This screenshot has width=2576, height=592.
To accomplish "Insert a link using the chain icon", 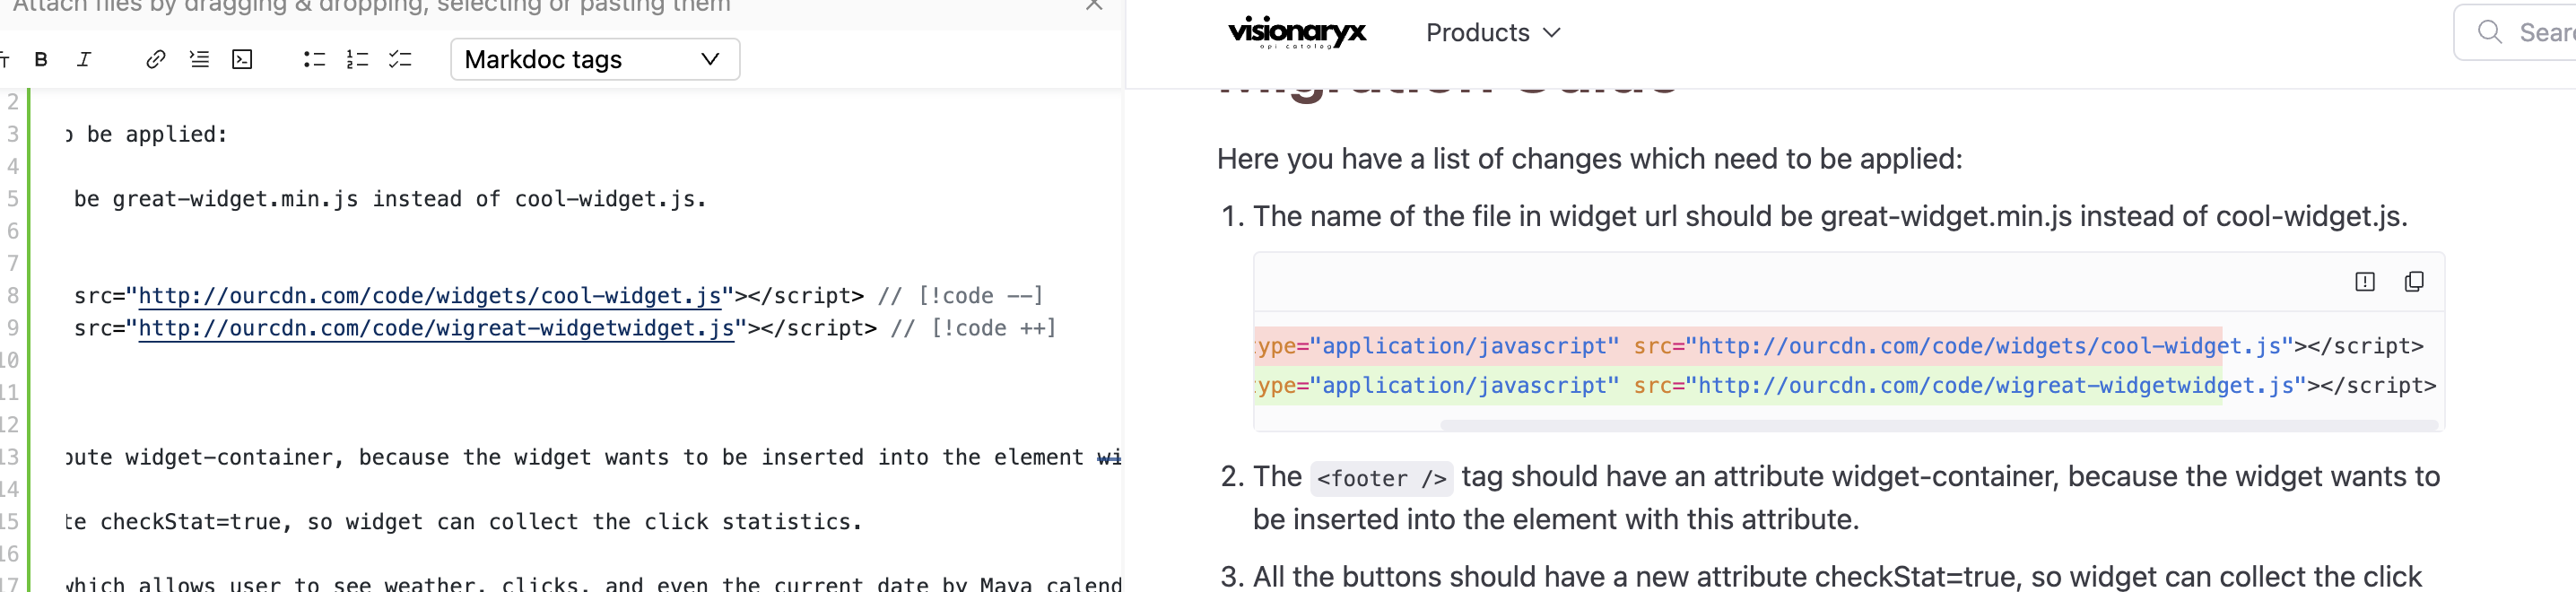I will tap(155, 60).
